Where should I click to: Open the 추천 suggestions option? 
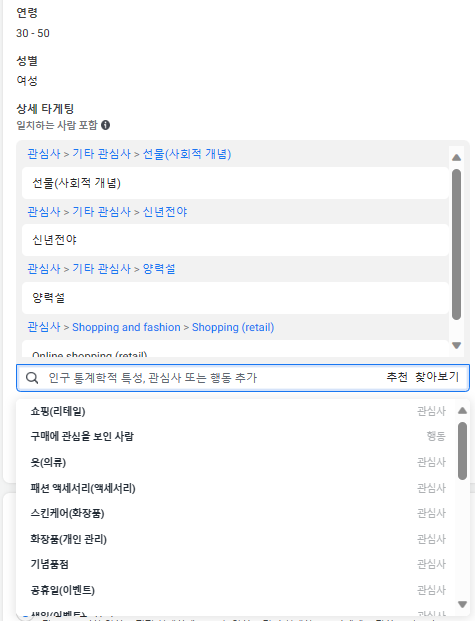tap(397, 377)
